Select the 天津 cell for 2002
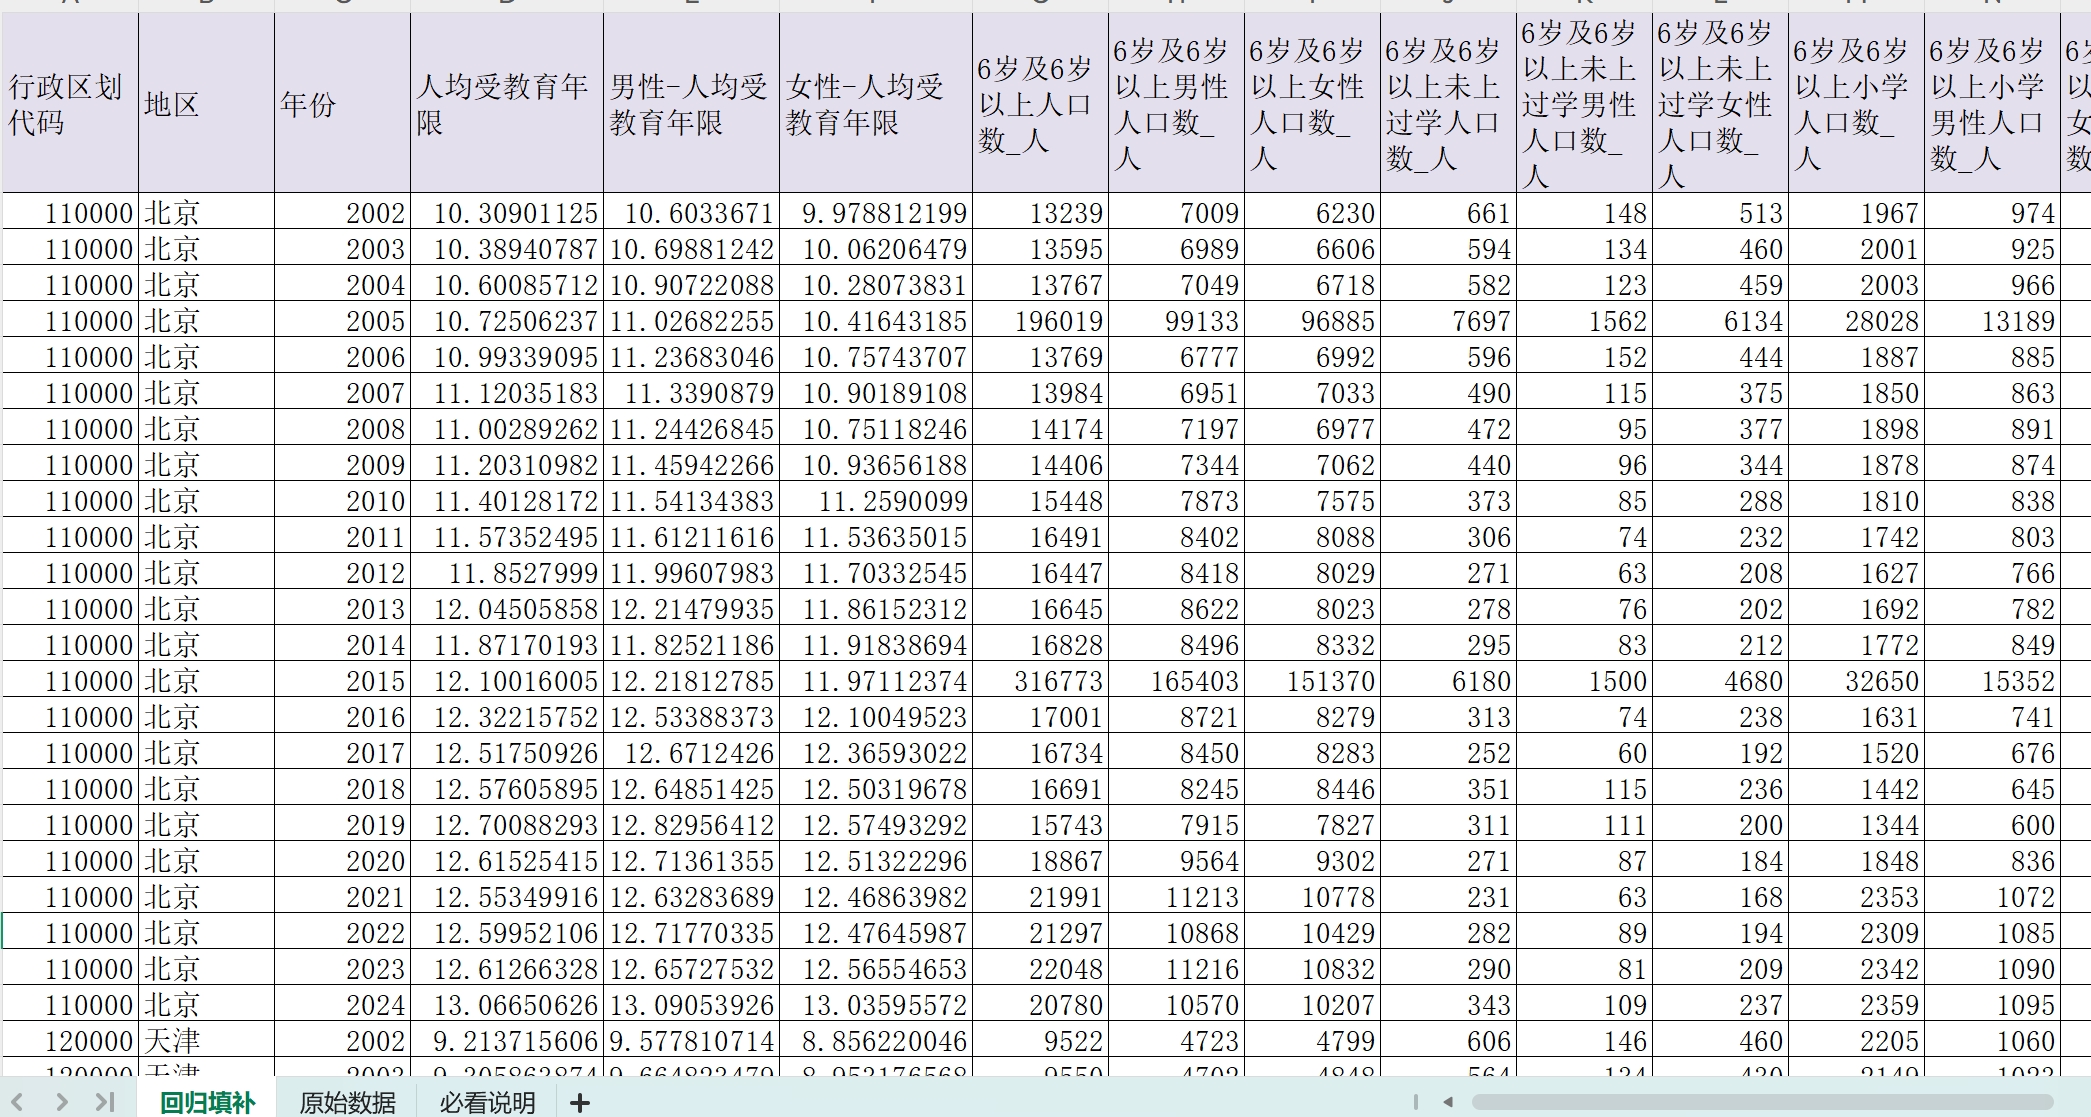2091x1117 pixels. [x=206, y=1041]
